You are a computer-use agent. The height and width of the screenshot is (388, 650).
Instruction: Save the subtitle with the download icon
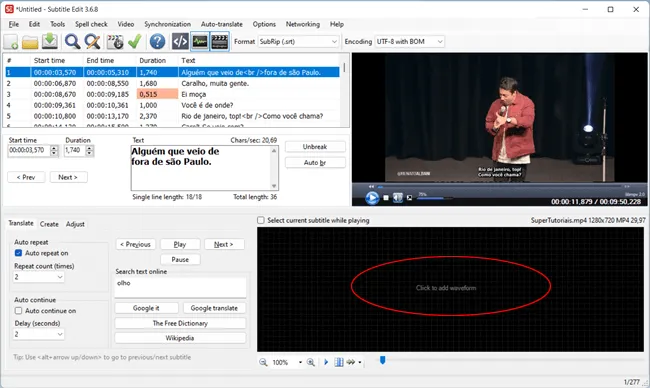click(x=50, y=41)
